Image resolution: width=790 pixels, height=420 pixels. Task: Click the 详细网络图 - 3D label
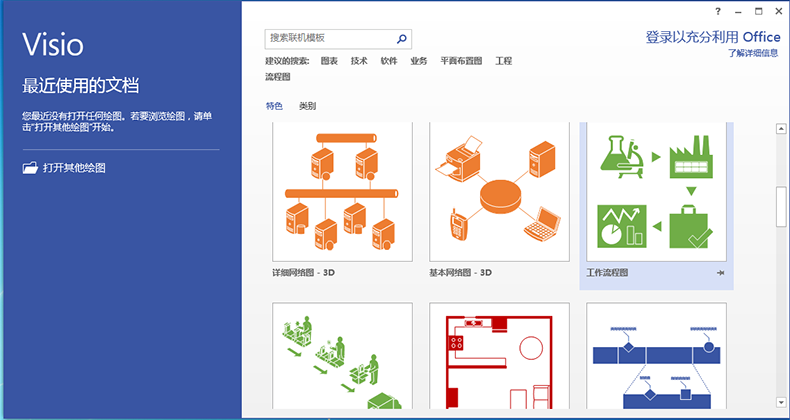click(303, 273)
